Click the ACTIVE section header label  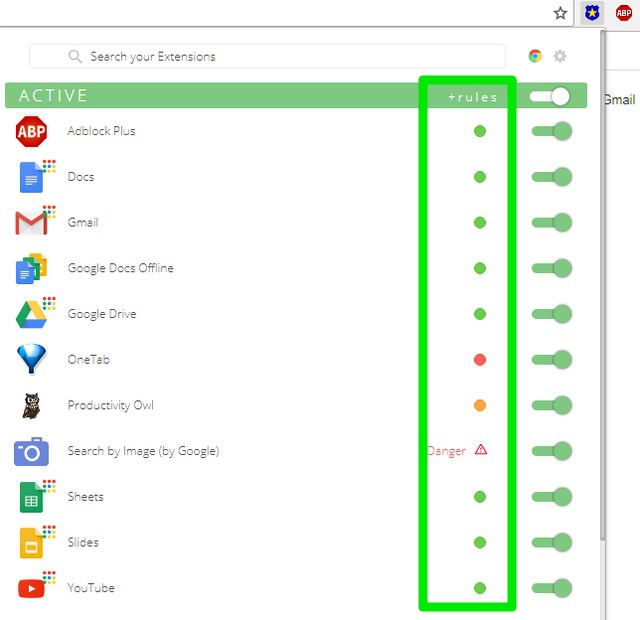coord(53,96)
